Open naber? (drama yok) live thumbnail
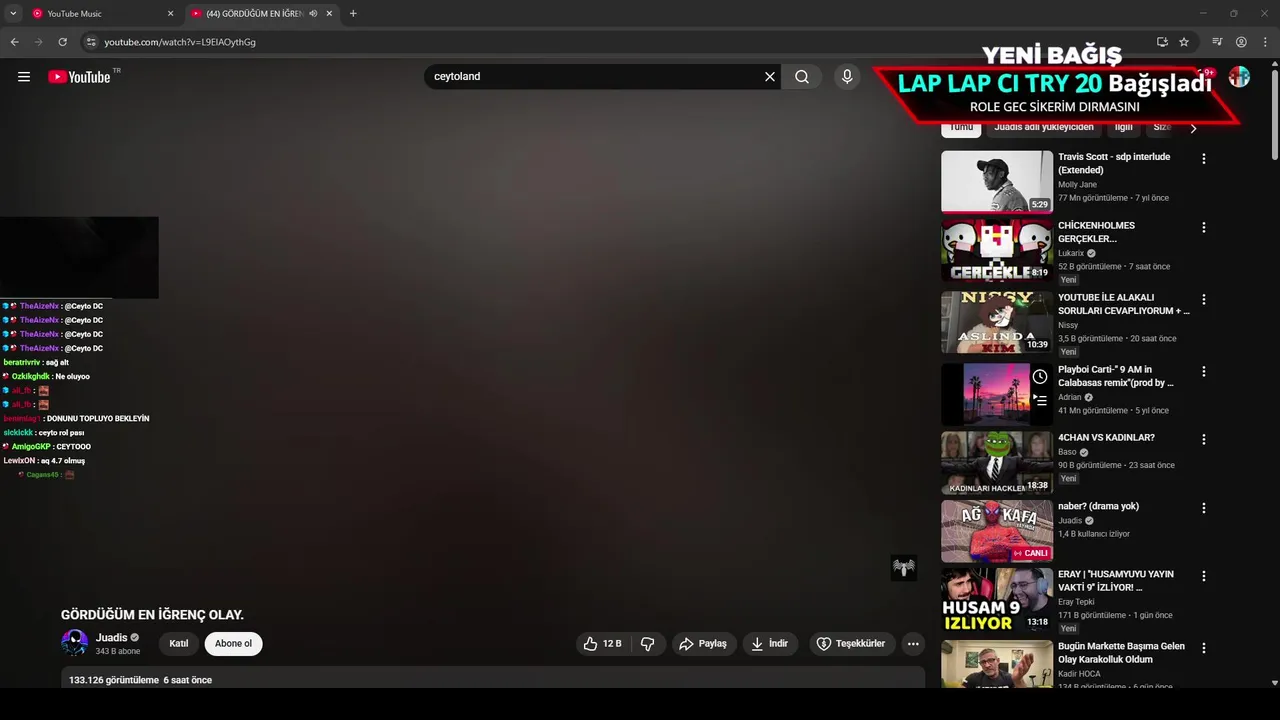 click(x=997, y=531)
